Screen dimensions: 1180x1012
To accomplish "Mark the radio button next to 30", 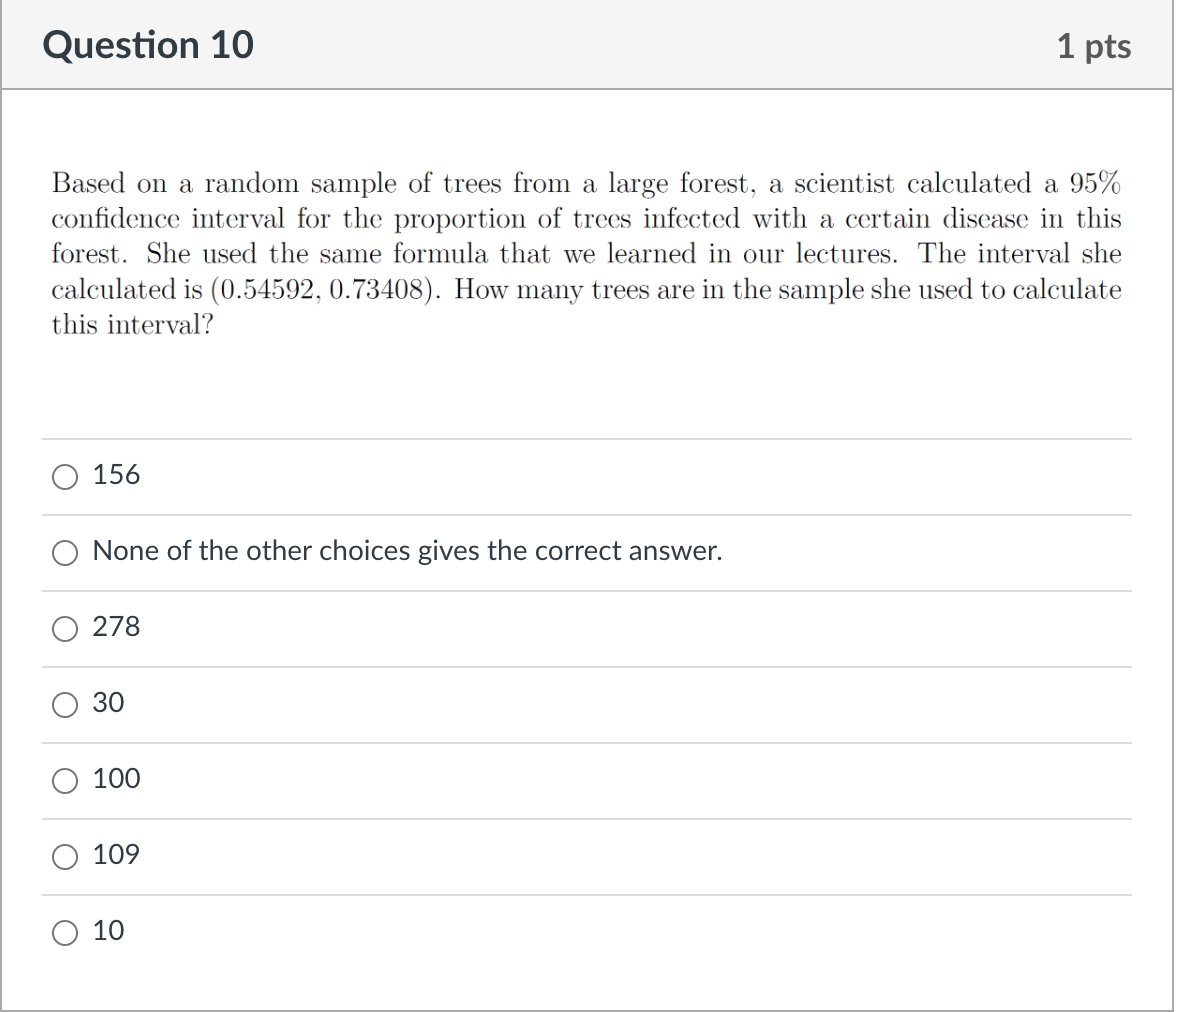I will (65, 704).
